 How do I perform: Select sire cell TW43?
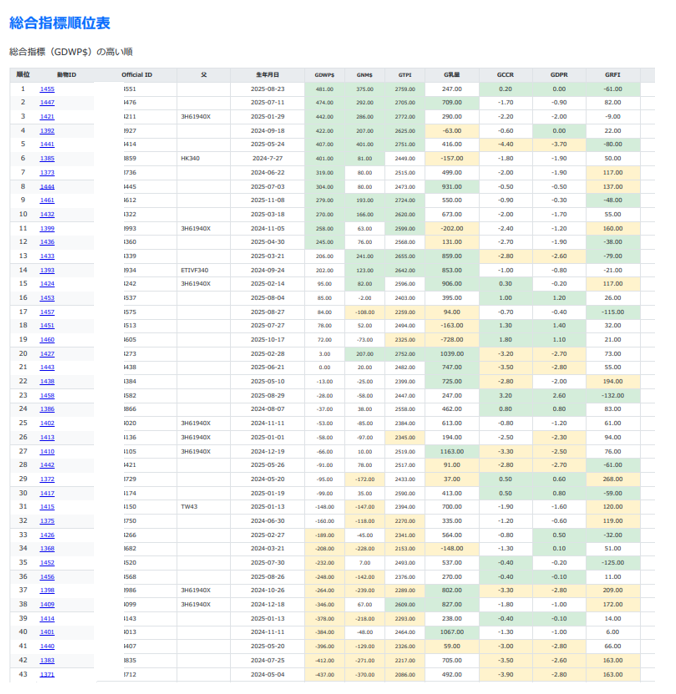(189, 507)
